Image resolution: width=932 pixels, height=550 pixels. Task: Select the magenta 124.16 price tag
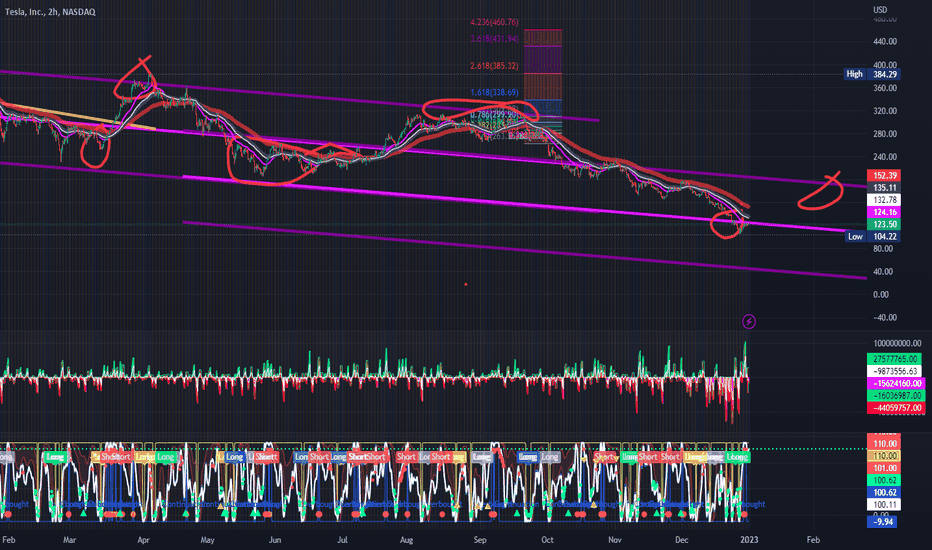tap(884, 212)
